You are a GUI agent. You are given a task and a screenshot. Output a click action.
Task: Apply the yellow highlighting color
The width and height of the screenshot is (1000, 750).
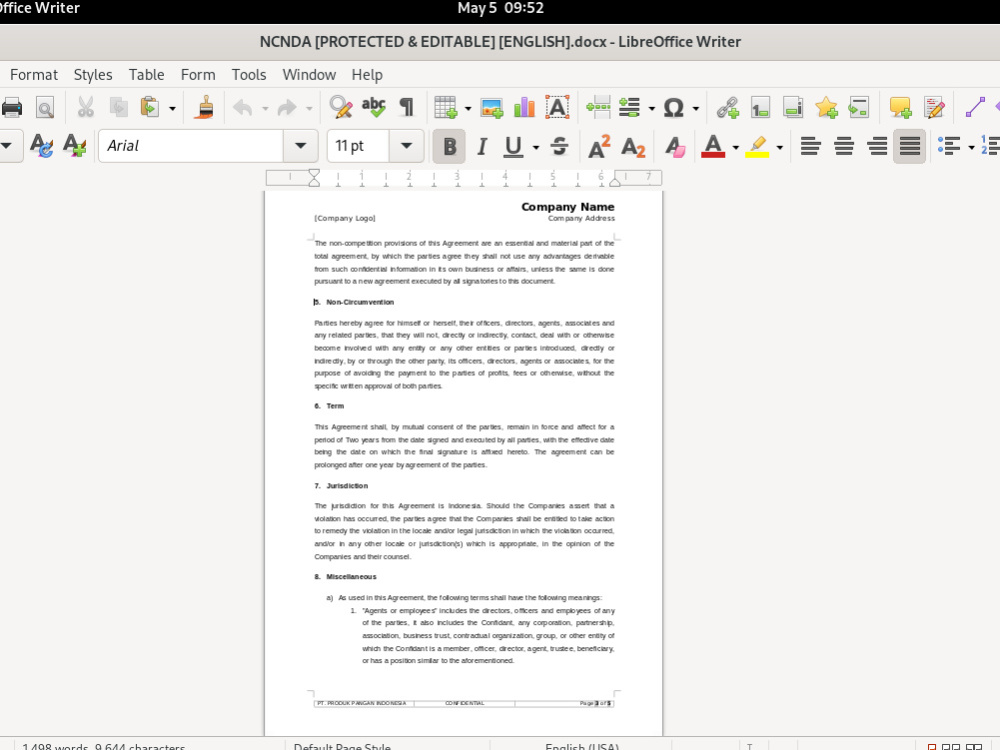coord(757,147)
